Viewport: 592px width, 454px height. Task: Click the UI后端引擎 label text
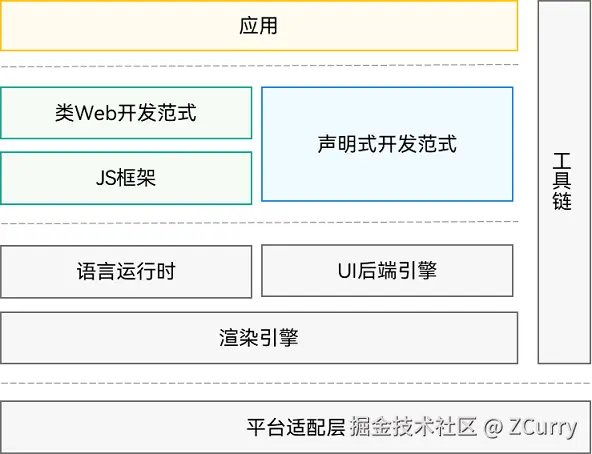coord(387,270)
